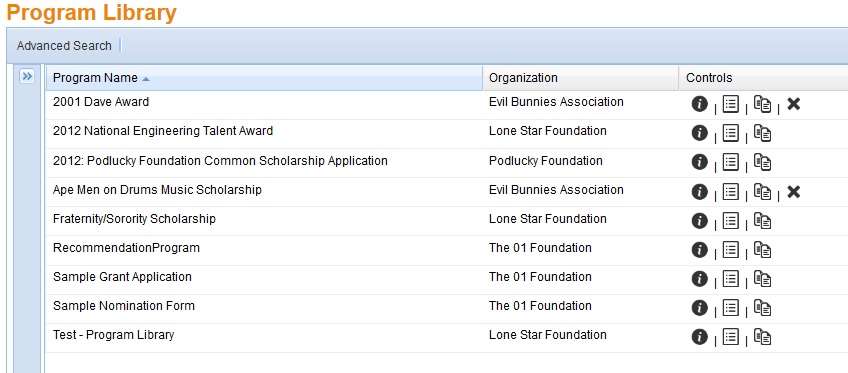Select the Sample Grant Application row
This screenshot has height=373, width=848.
pos(447,279)
